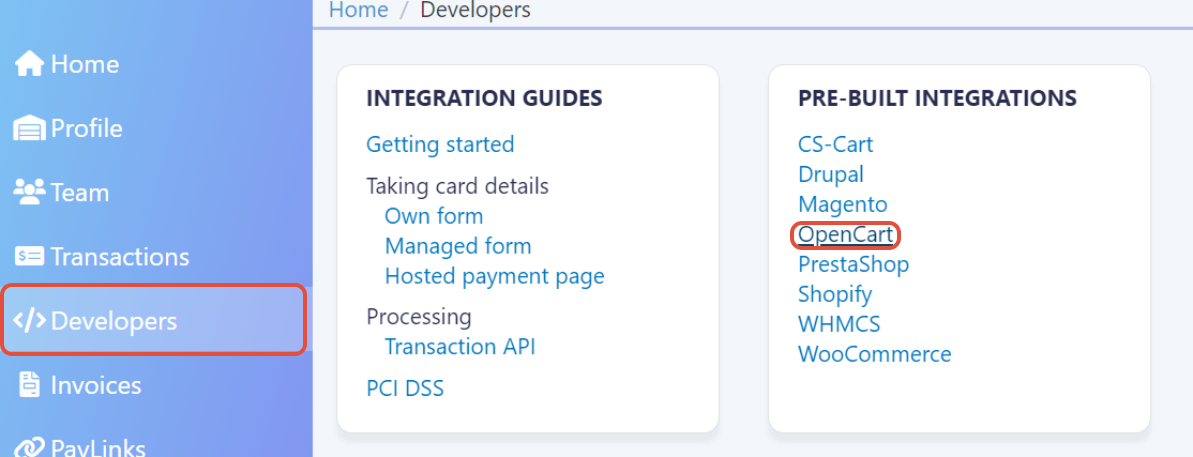Click the Profile icon in sidebar
Image resolution: width=1193 pixels, height=457 pixels.
30,129
